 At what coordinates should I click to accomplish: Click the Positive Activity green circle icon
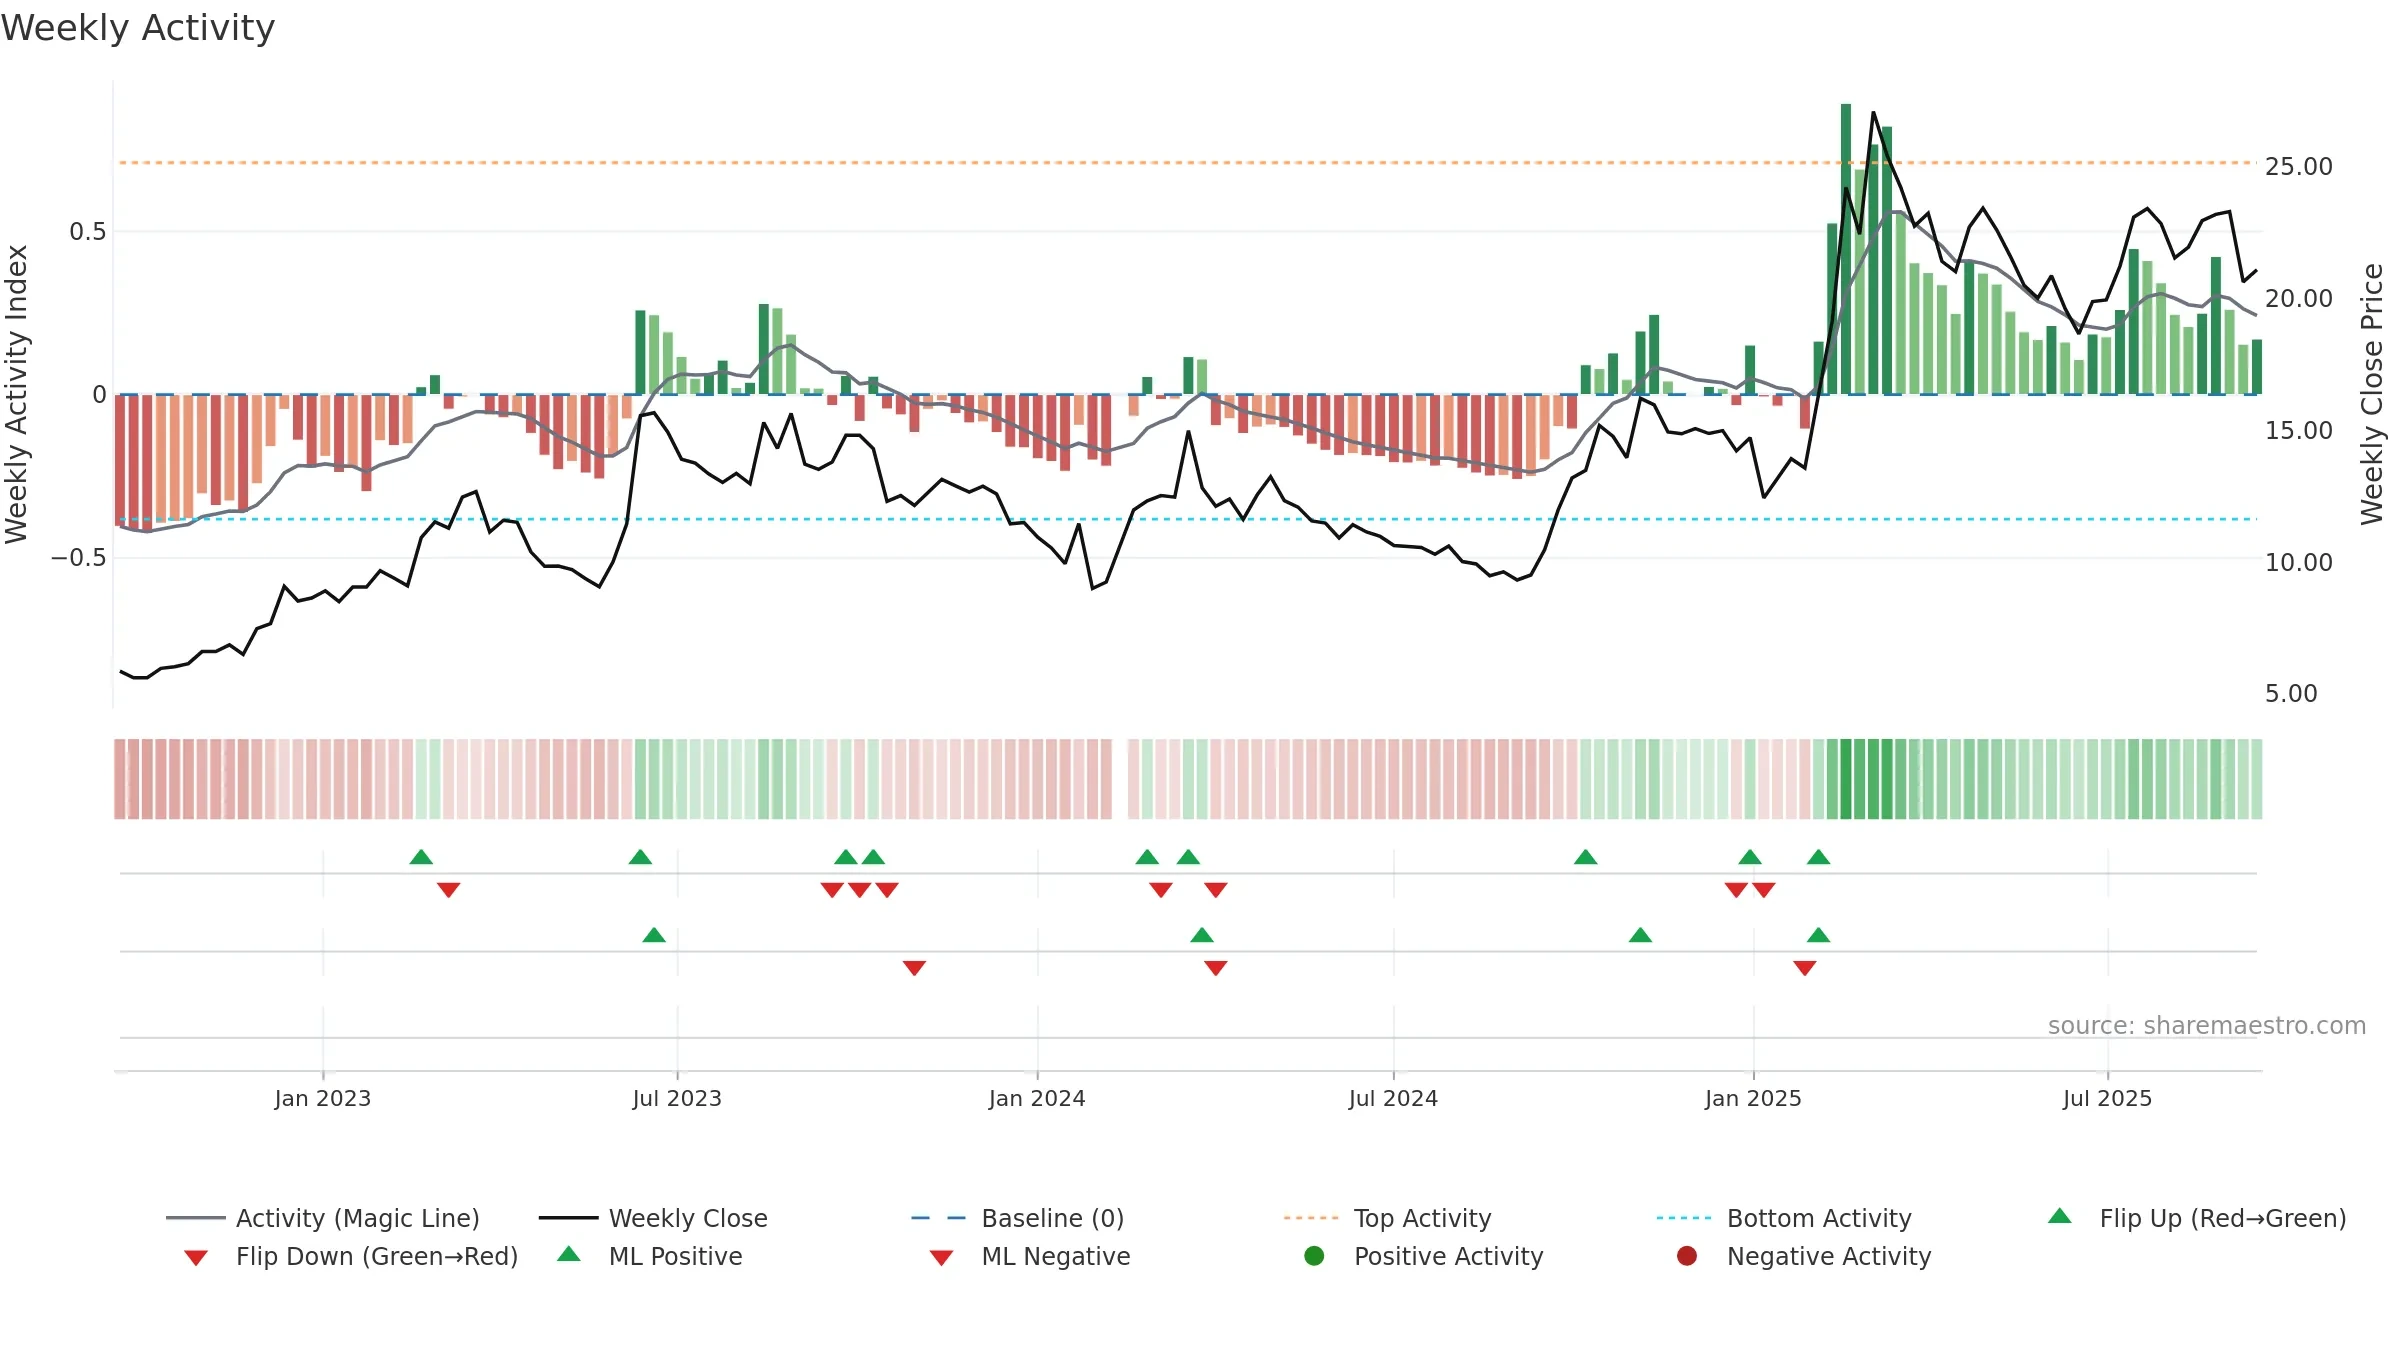coord(1314,1256)
